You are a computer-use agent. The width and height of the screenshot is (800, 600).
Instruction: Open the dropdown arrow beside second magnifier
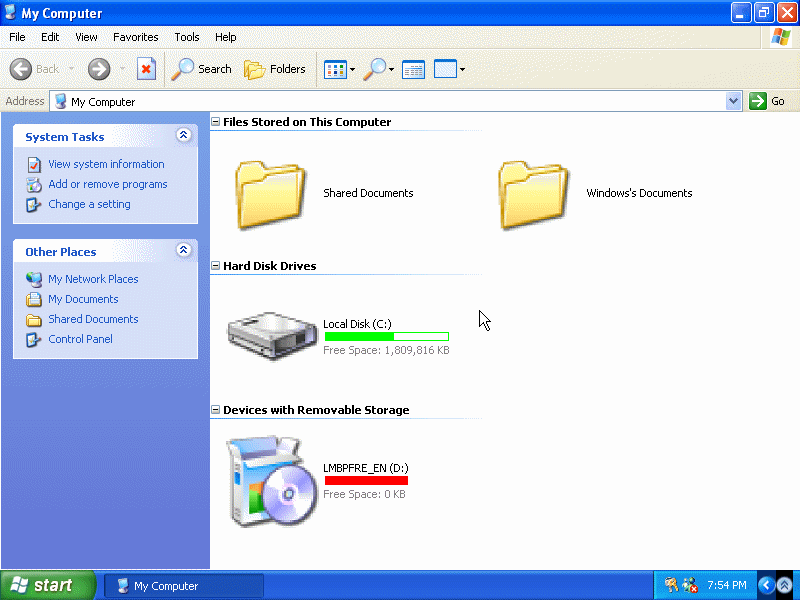tap(391, 69)
